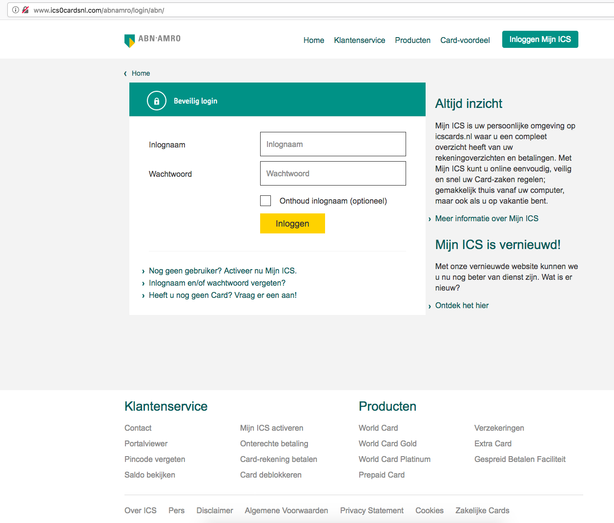The height and width of the screenshot is (523, 614).
Task: Open the Card deblokkeren footer link
Action: tap(271, 475)
